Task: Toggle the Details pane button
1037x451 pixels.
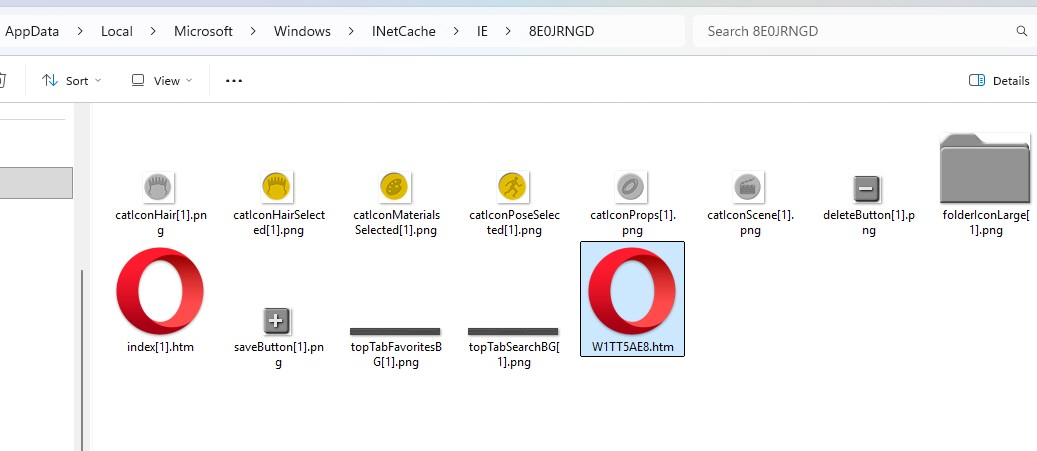Action: click(999, 81)
